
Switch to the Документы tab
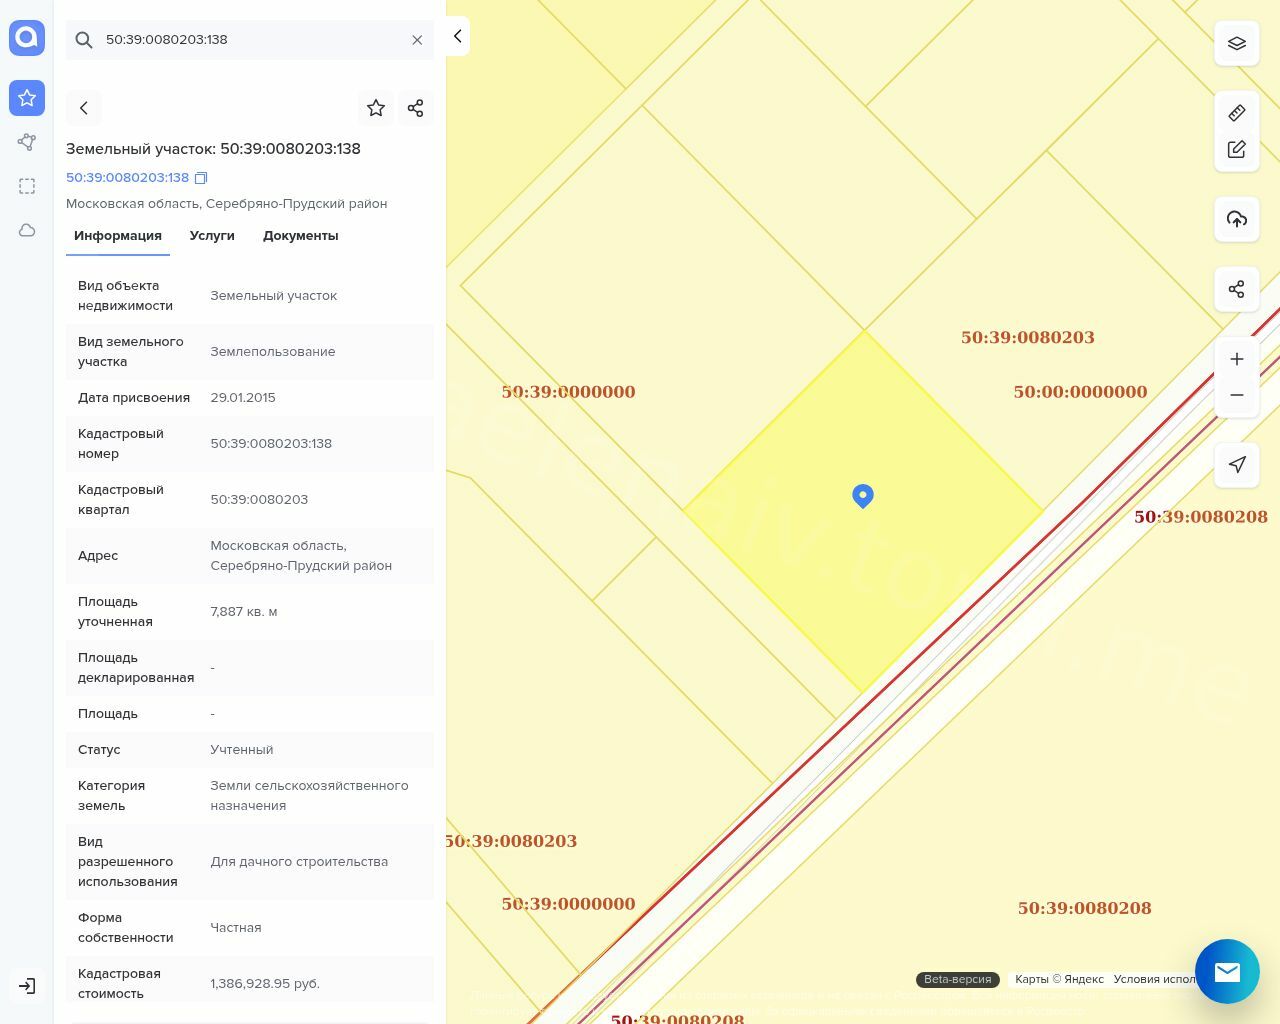coord(300,236)
